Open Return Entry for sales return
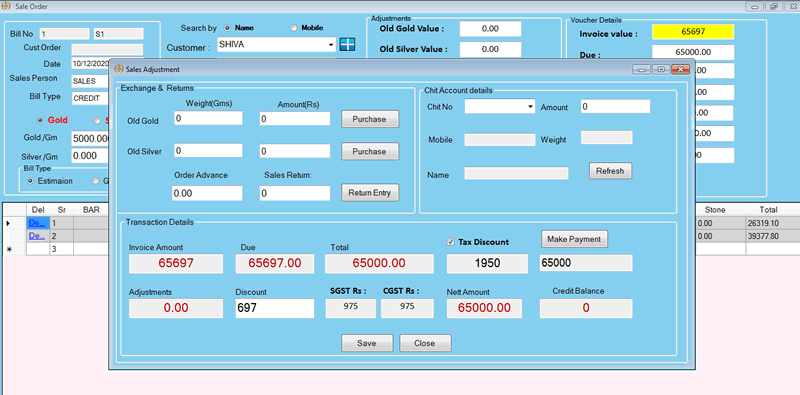Image resolution: width=800 pixels, height=395 pixels. click(370, 193)
